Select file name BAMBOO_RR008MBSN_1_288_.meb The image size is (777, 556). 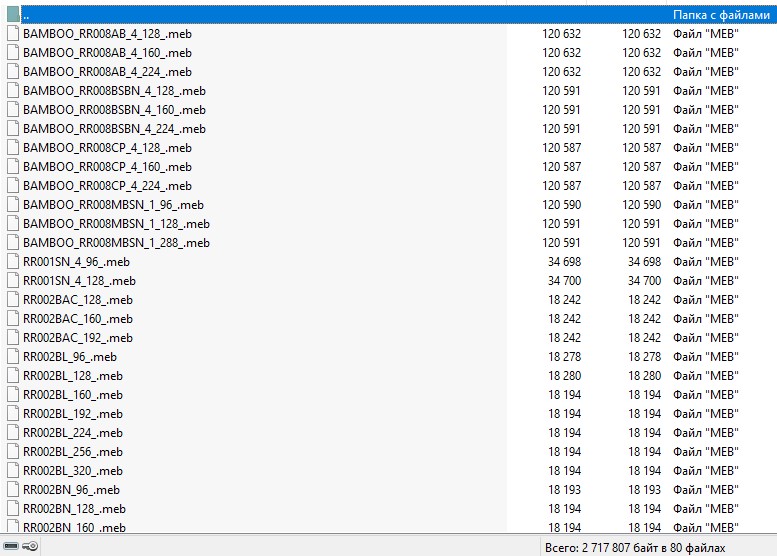[116, 243]
